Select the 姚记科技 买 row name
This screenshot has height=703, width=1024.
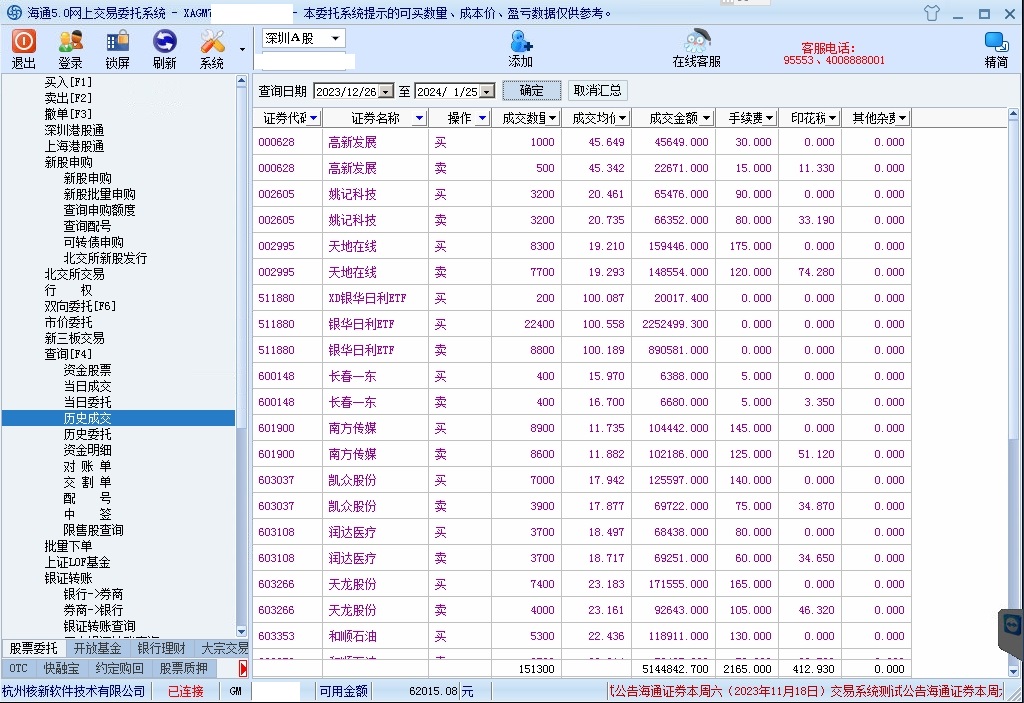[353, 195]
